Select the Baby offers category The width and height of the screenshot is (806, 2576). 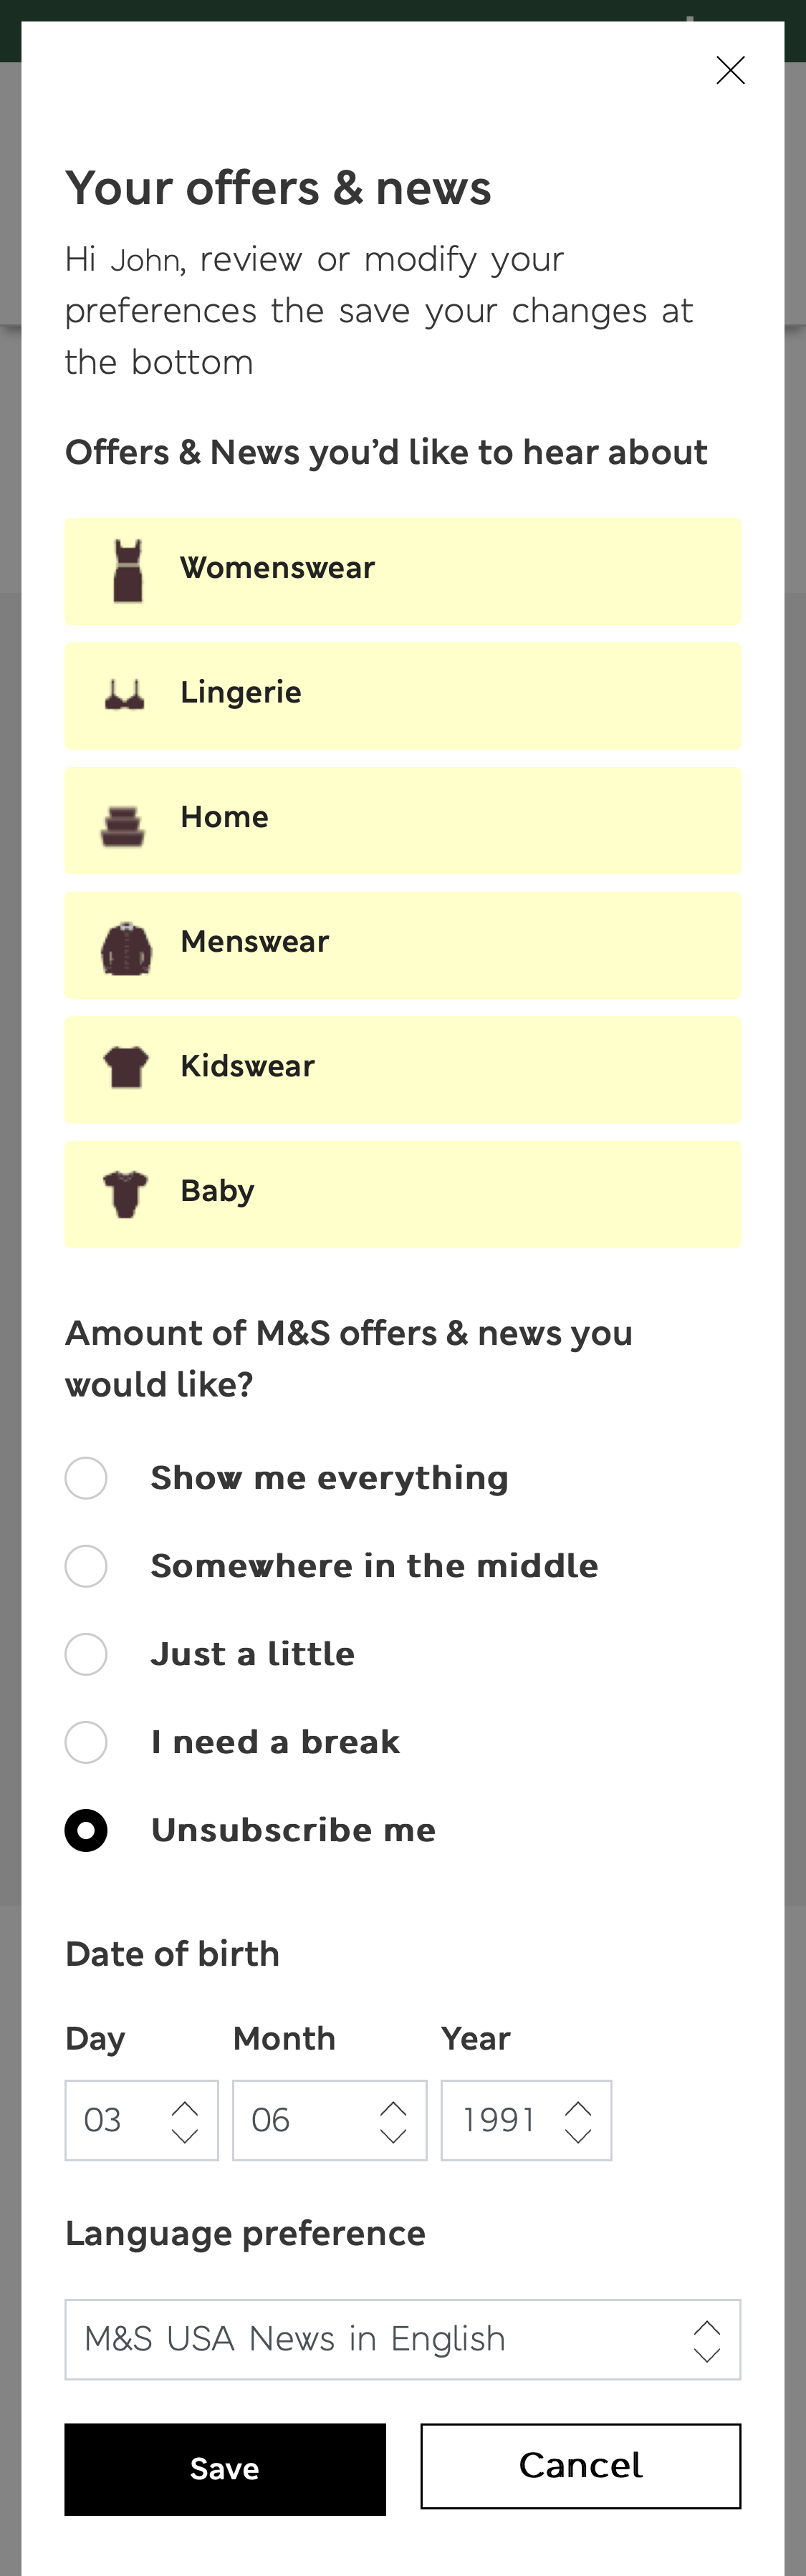pos(403,1194)
